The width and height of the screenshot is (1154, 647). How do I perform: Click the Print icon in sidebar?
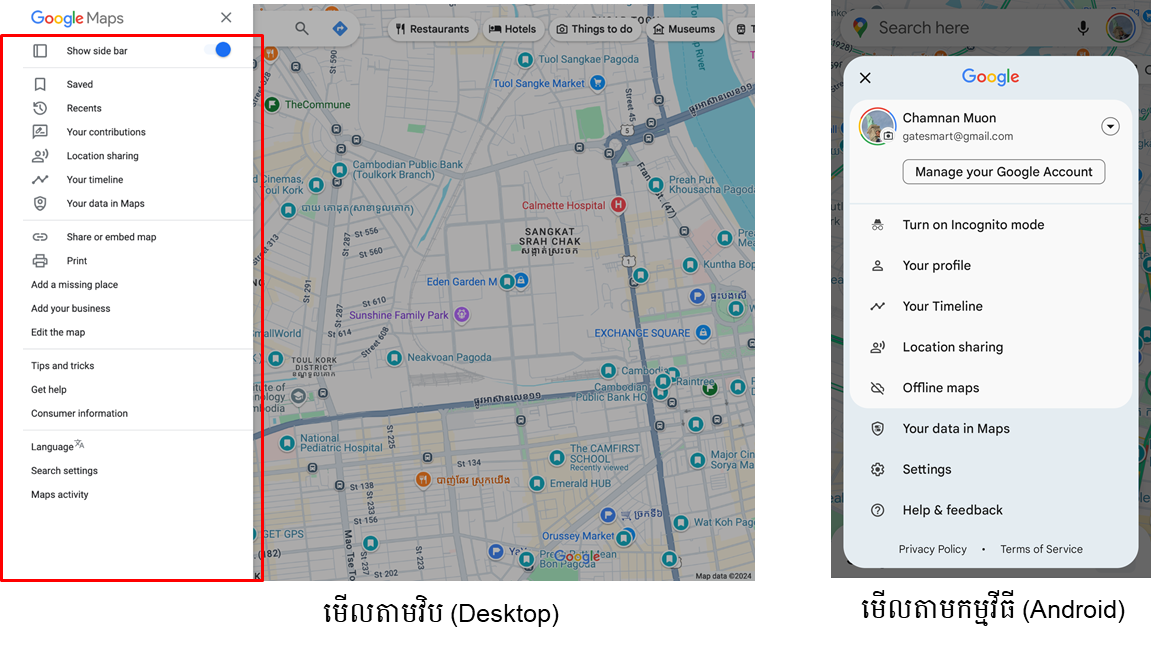pyautogui.click(x=40, y=261)
